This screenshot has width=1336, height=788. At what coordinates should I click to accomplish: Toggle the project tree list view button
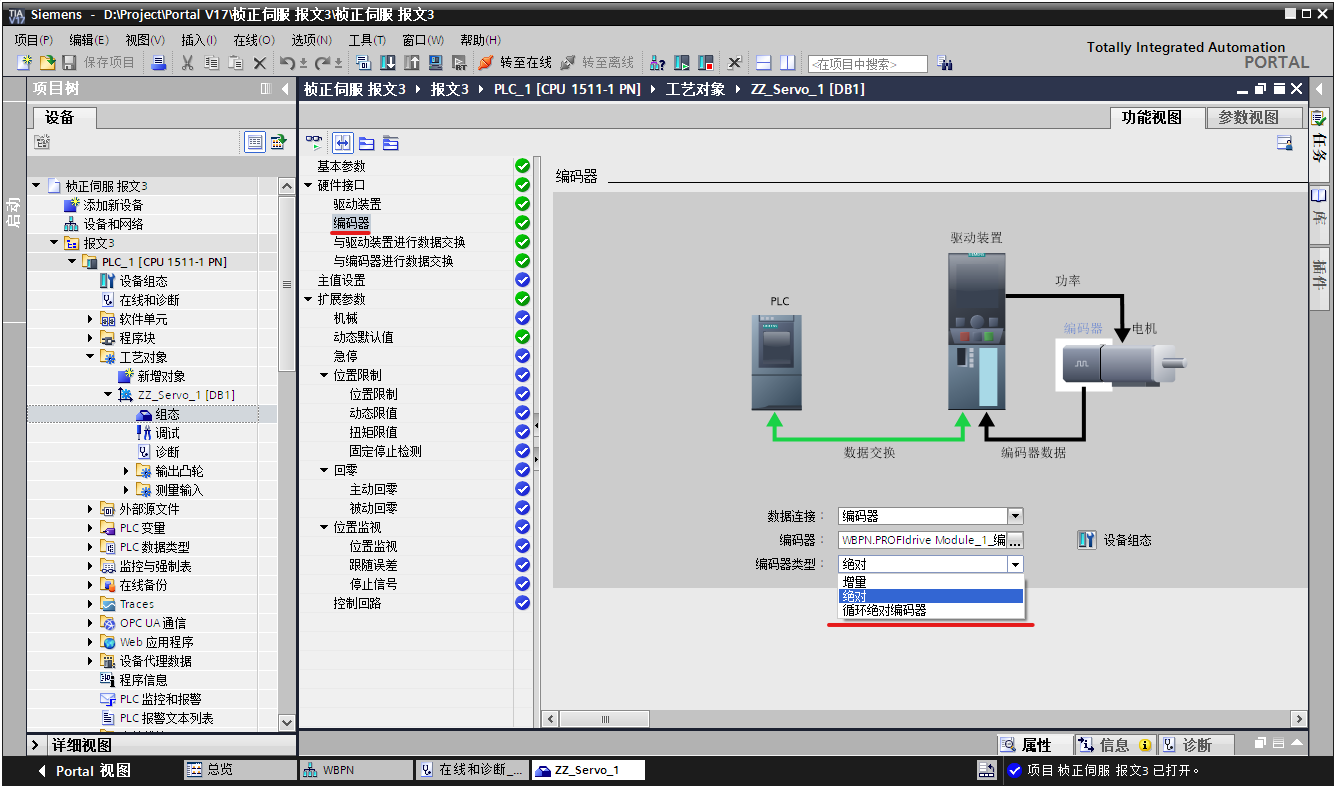click(255, 142)
